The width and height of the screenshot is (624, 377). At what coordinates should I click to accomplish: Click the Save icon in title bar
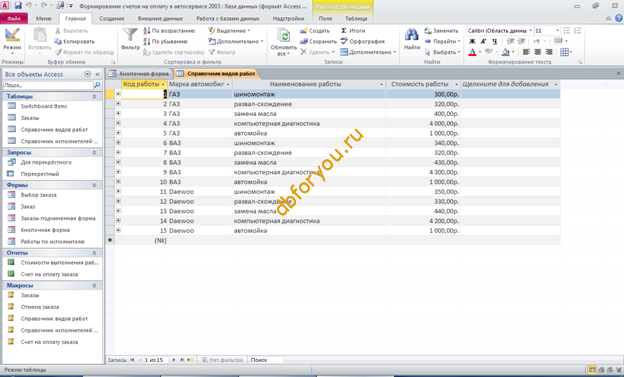click(x=18, y=6)
